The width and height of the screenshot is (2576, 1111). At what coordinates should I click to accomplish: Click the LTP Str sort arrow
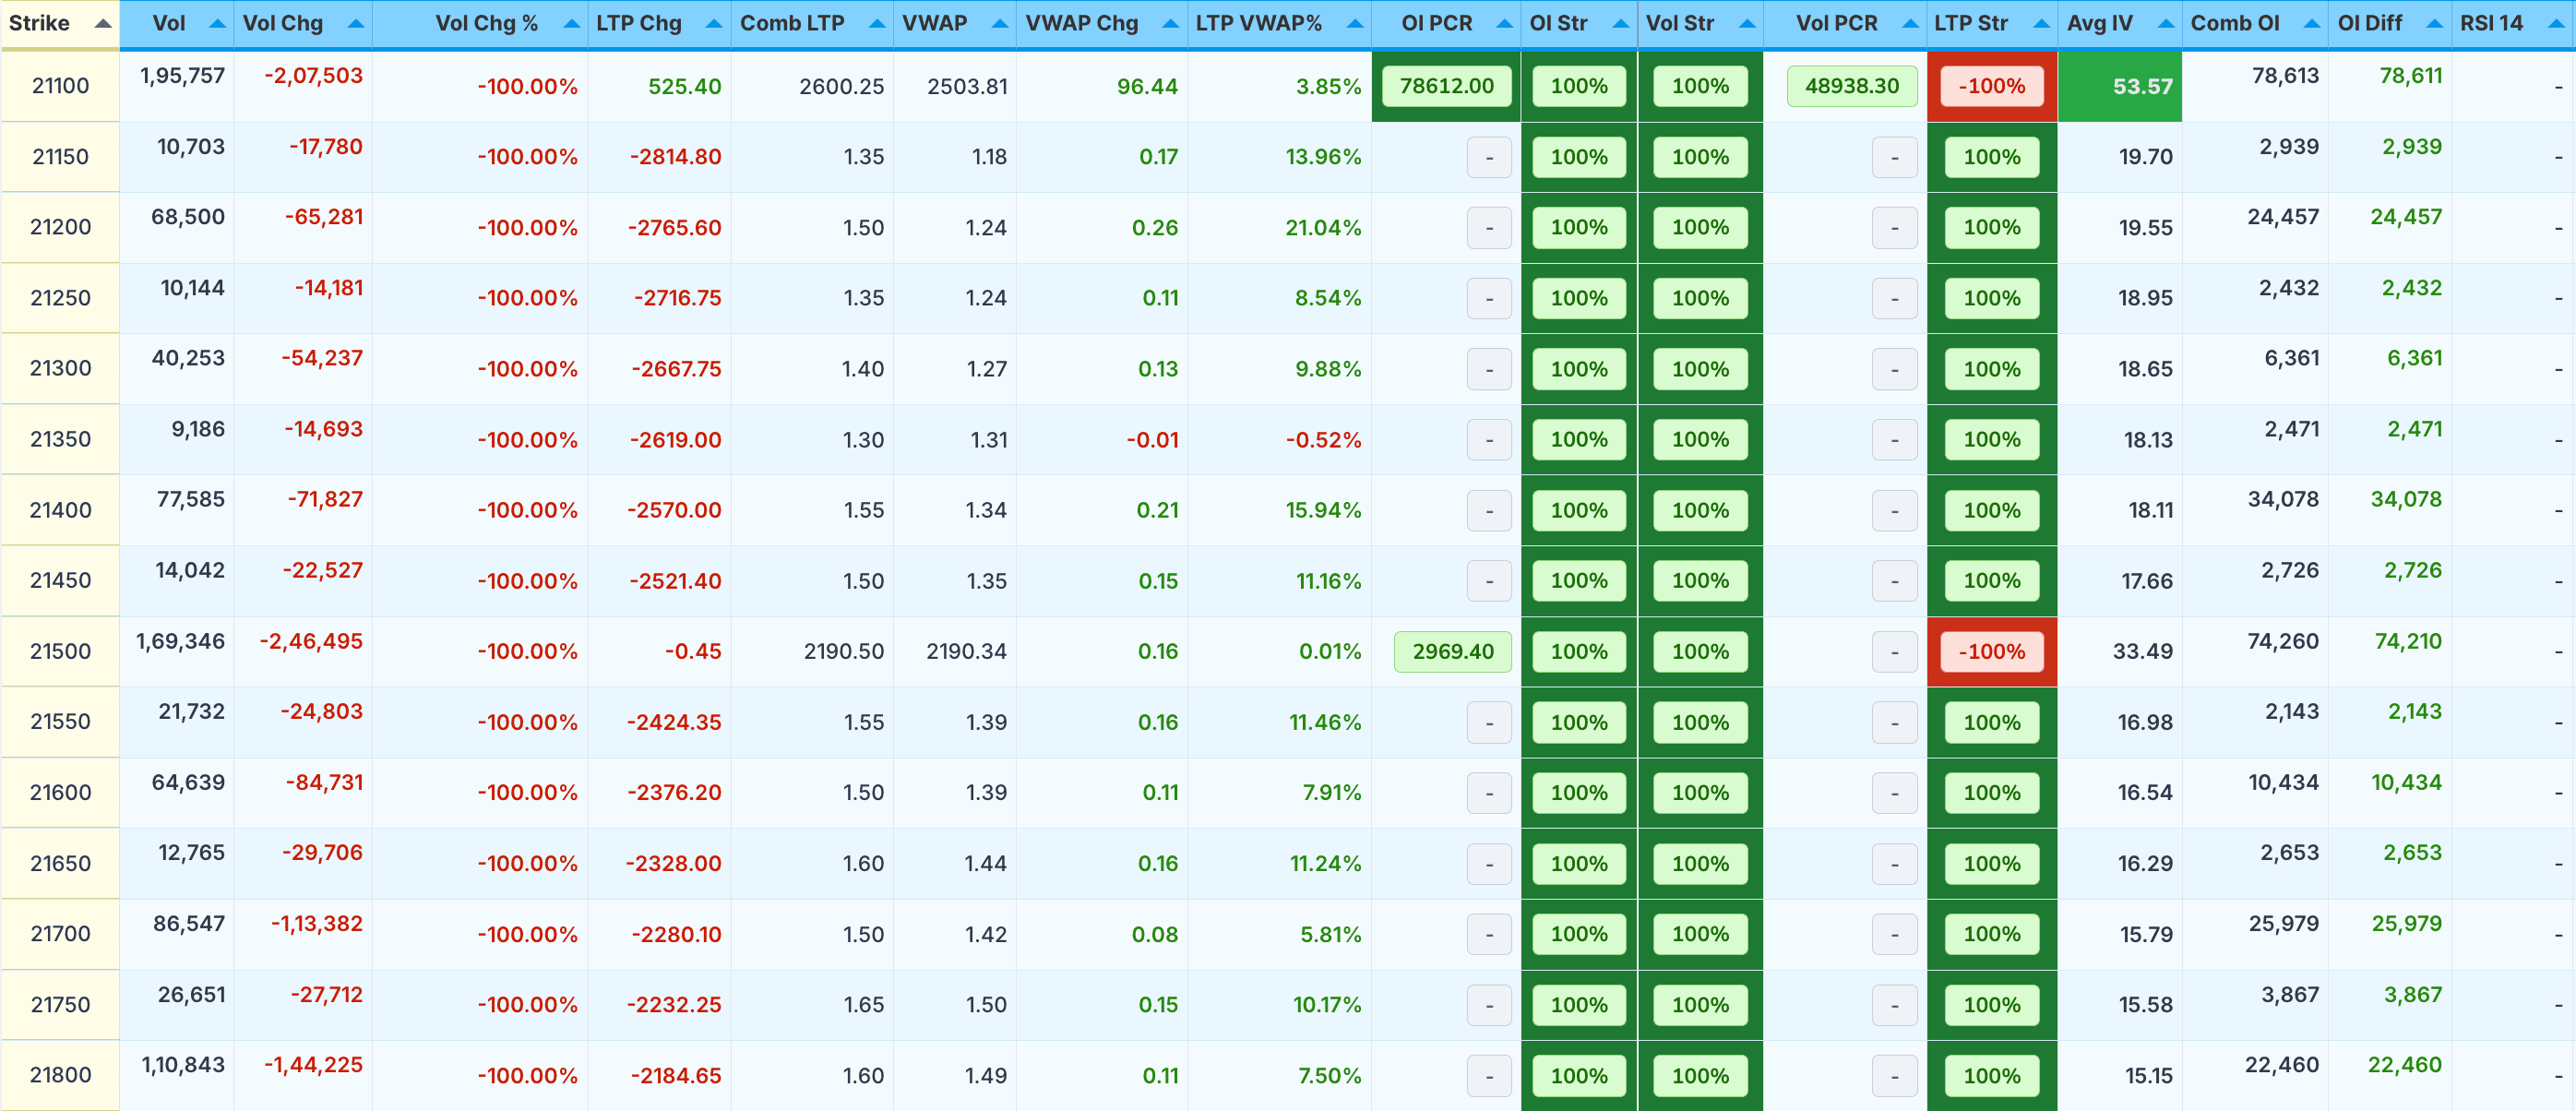2041,23
